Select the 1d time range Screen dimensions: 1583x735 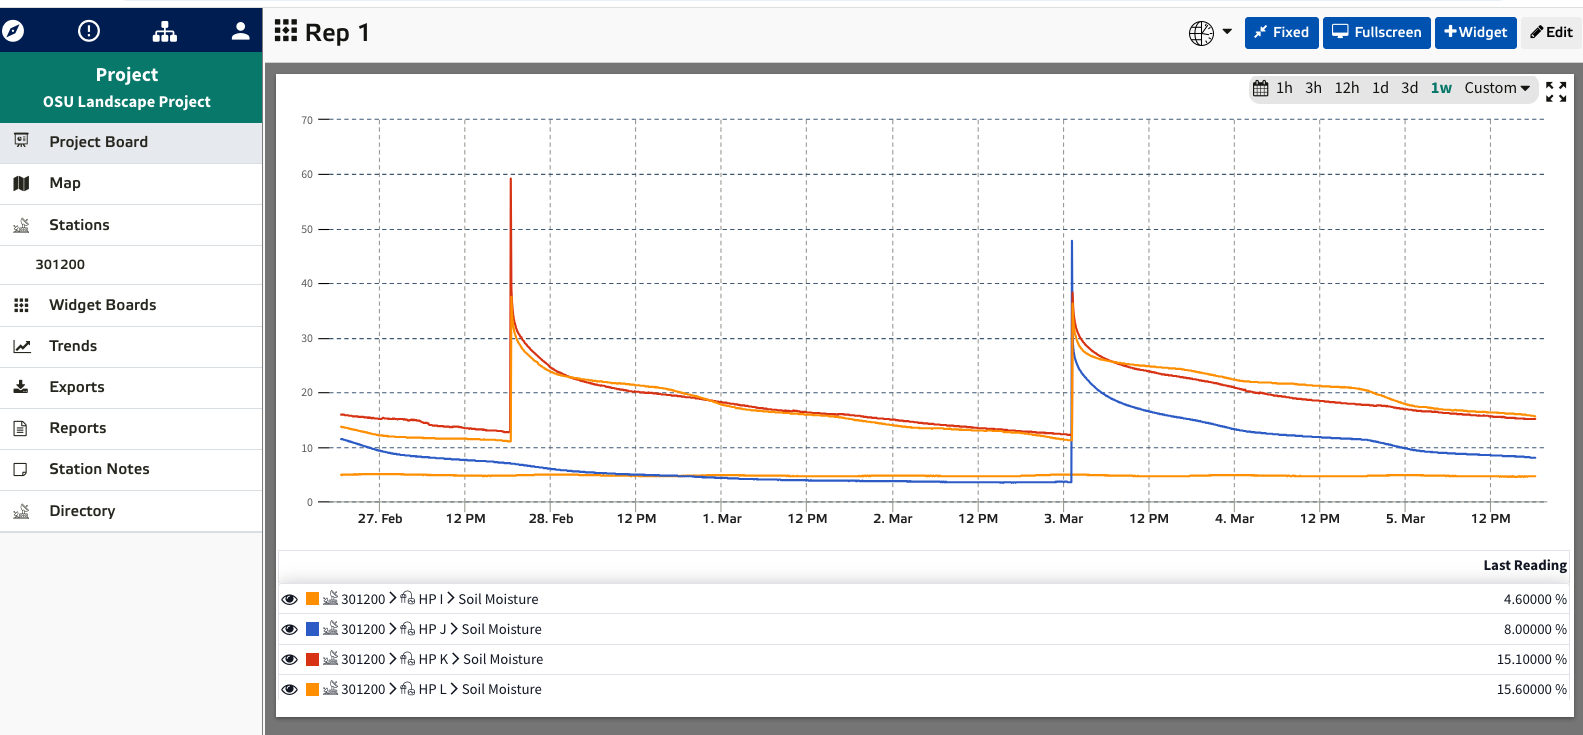(x=1380, y=88)
